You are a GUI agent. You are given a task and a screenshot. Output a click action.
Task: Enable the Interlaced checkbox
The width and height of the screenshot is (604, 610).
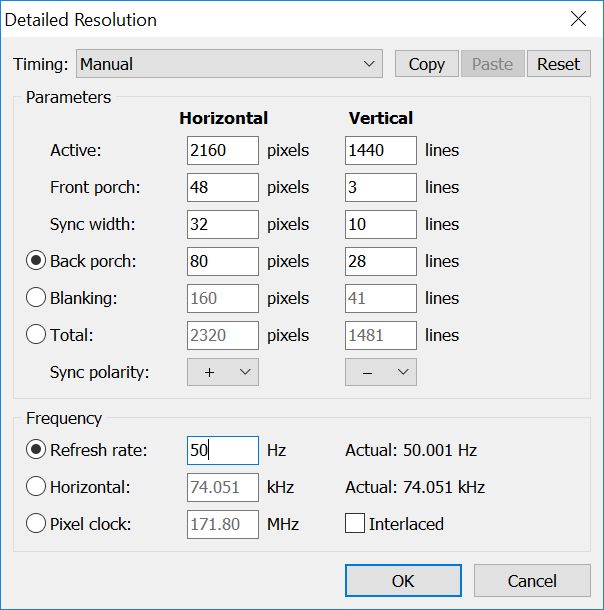355,524
